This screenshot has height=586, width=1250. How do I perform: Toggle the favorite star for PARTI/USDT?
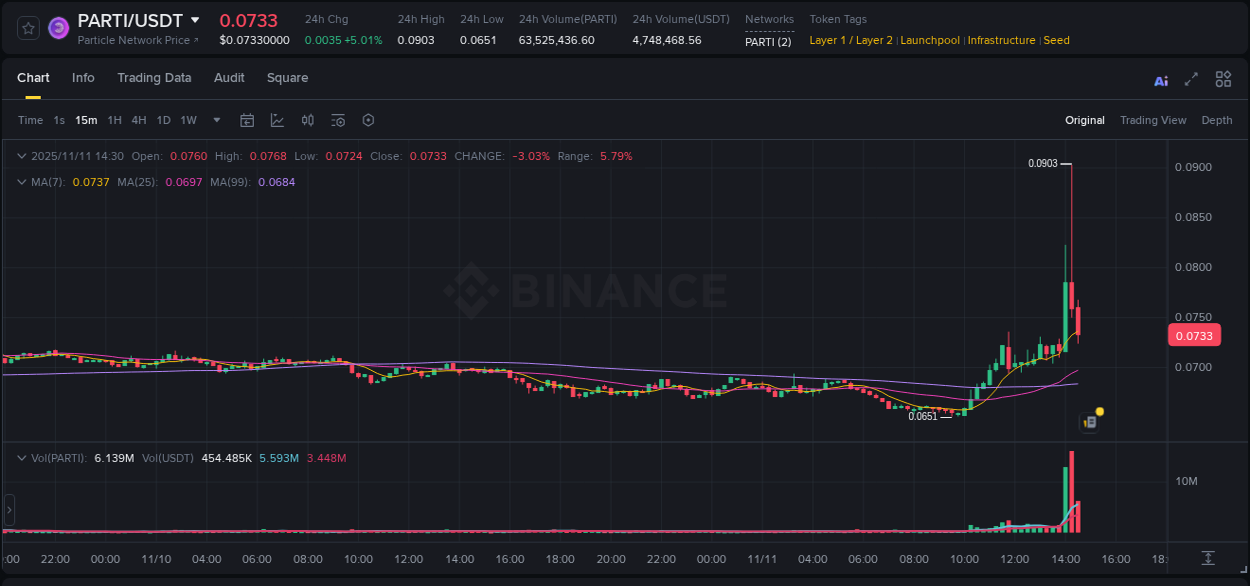click(27, 27)
